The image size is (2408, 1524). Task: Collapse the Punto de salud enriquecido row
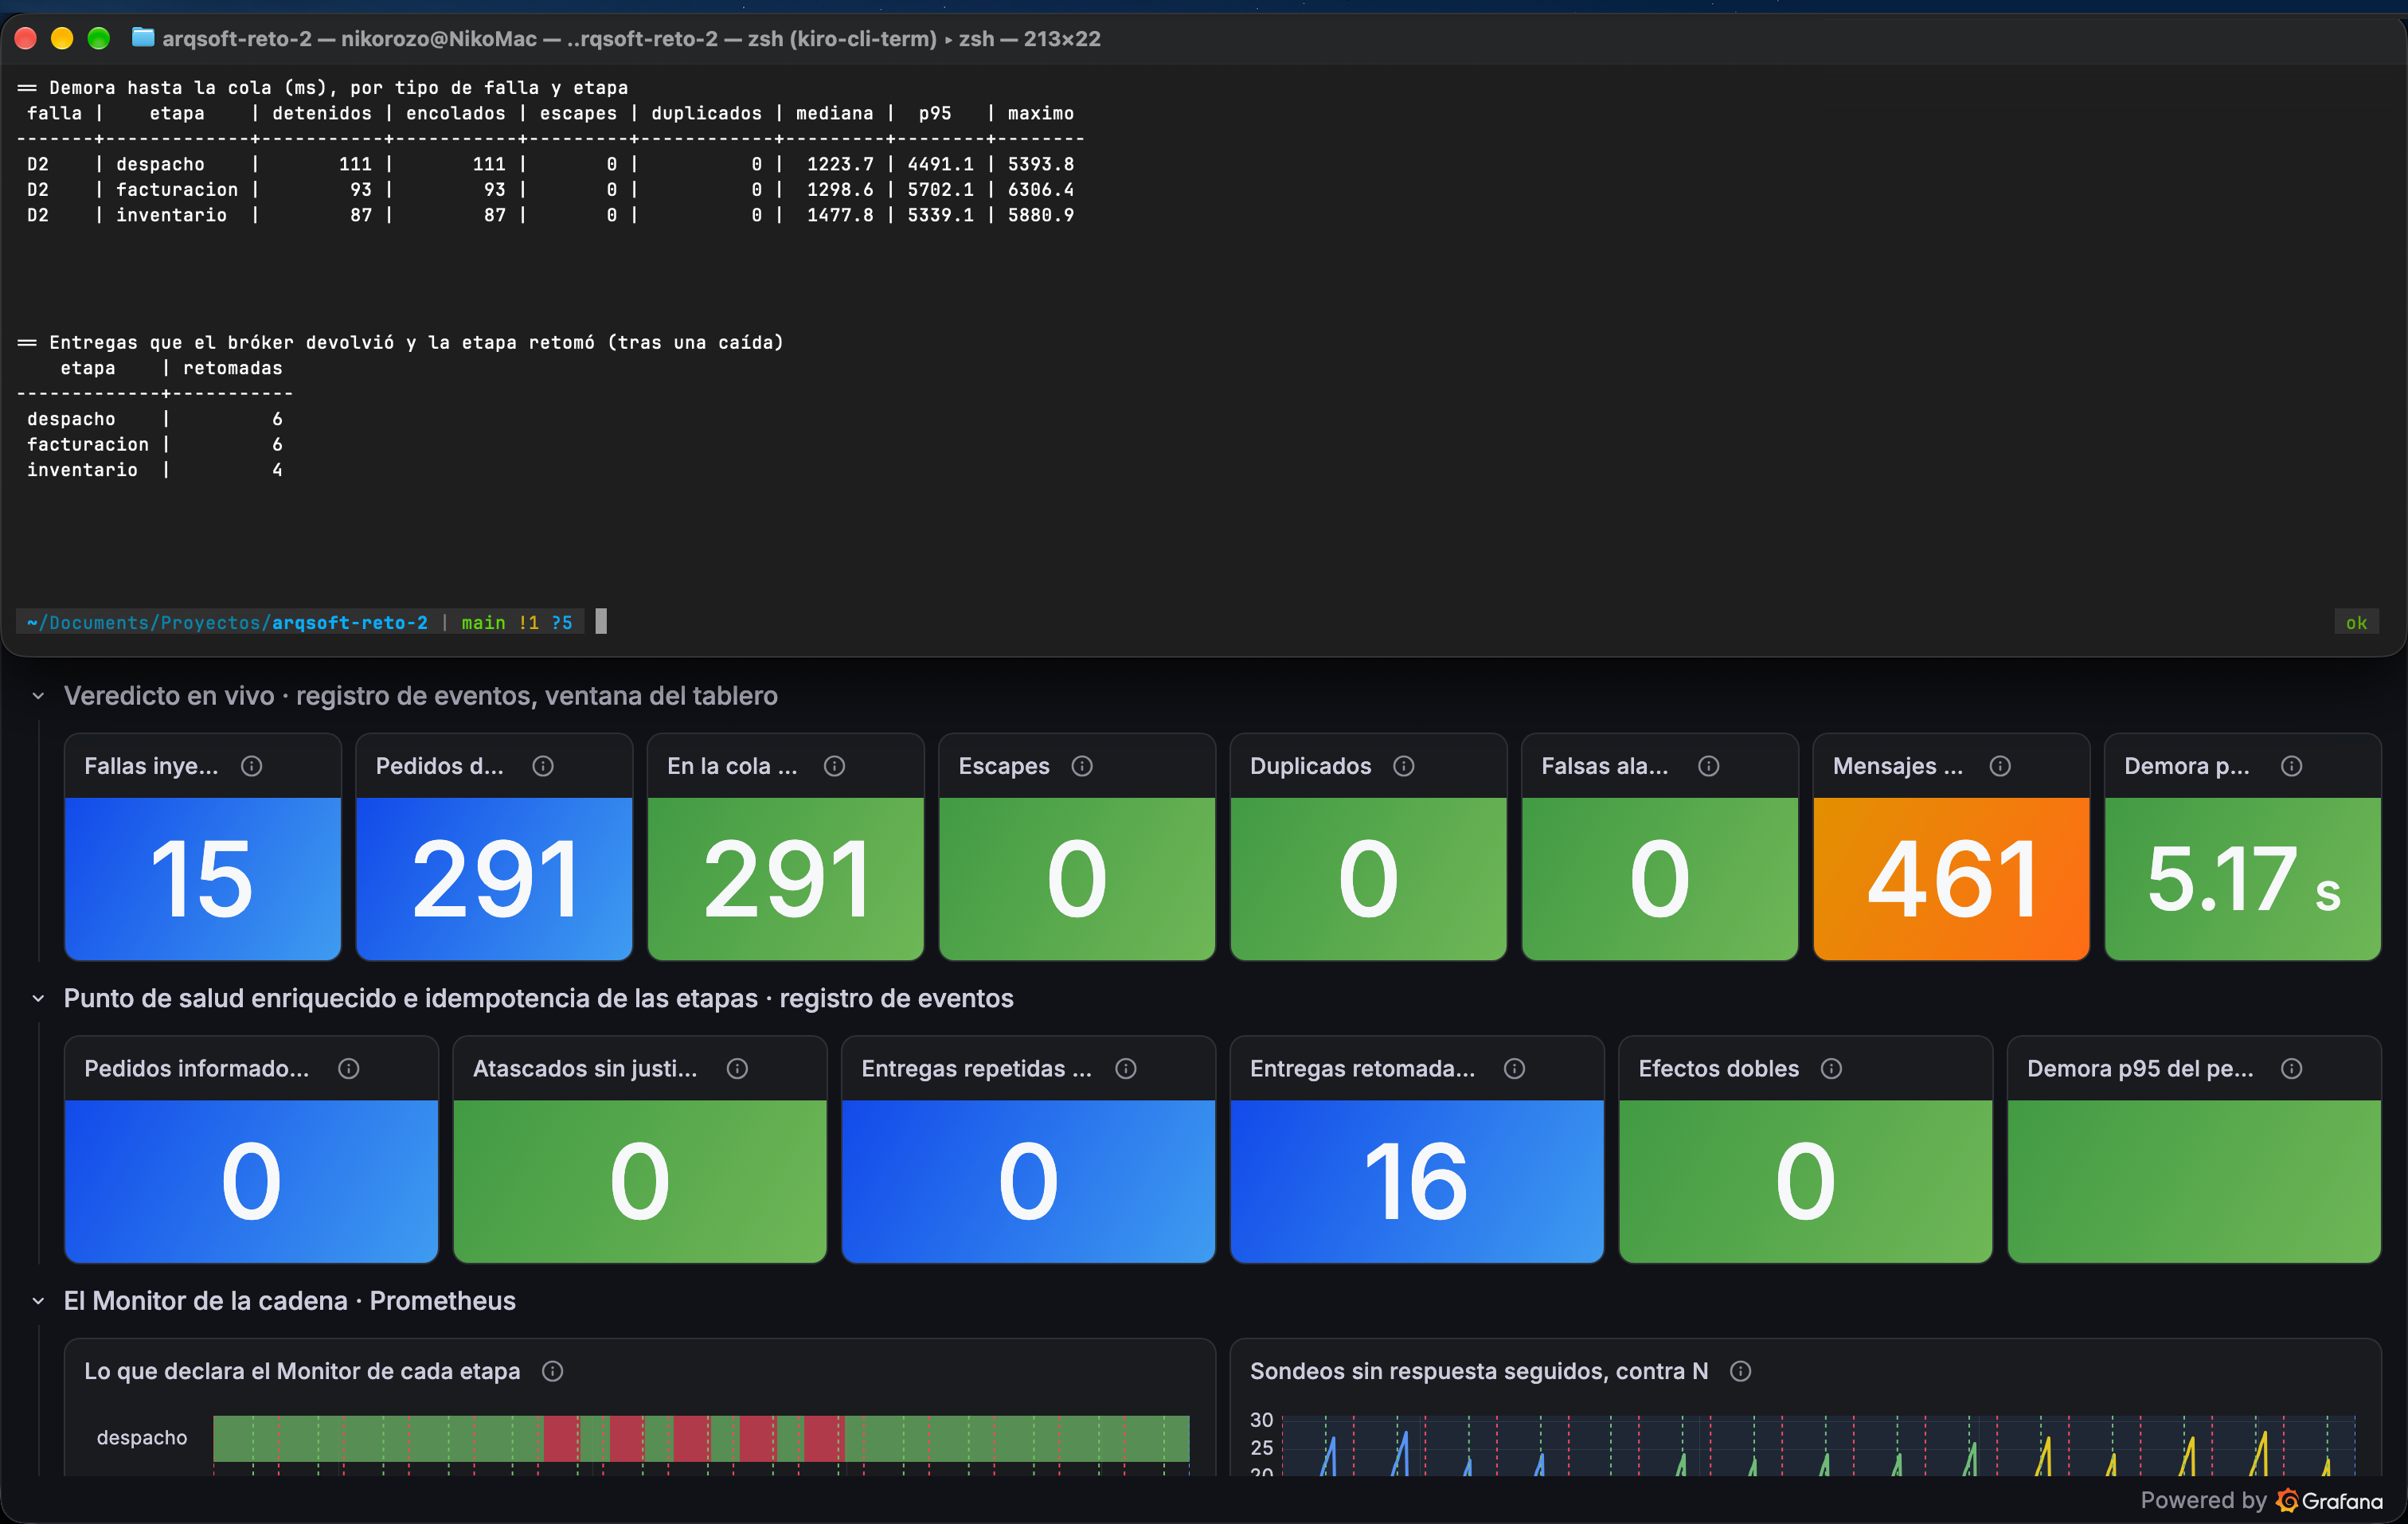pyautogui.click(x=38, y=998)
